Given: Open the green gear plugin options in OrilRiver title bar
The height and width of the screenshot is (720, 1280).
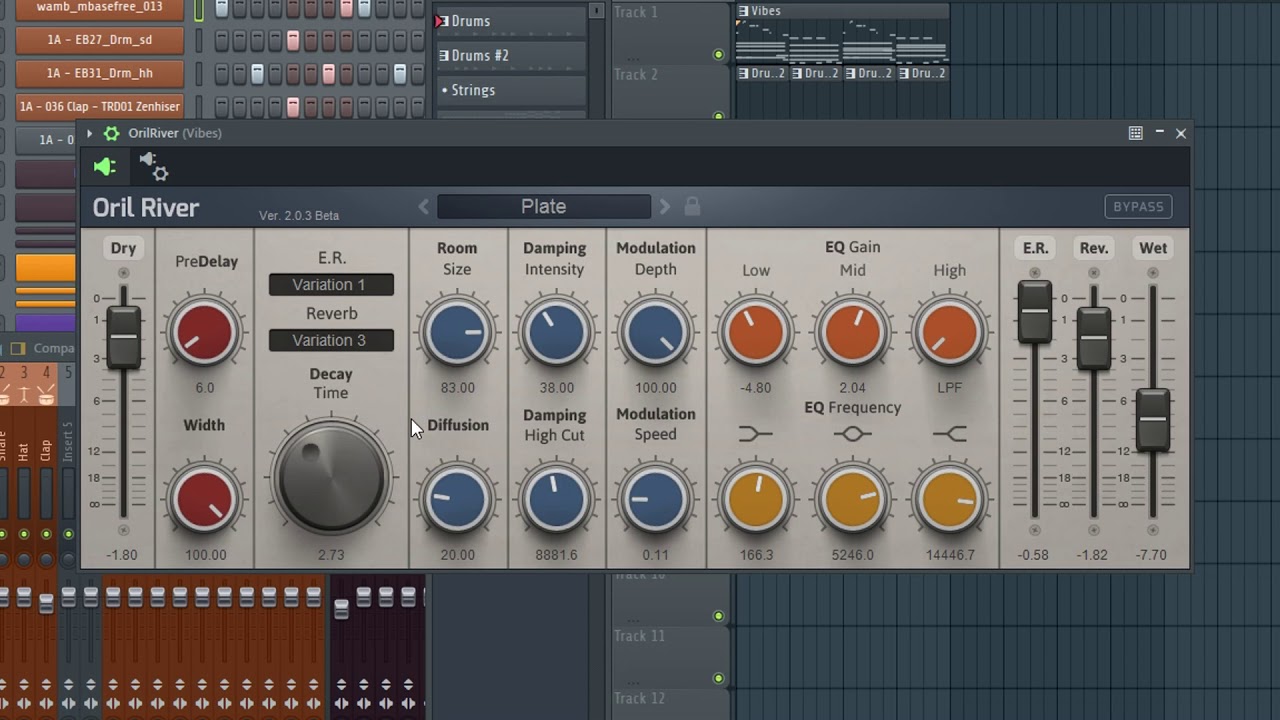Looking at the screenshot, I should coord(111,133).
